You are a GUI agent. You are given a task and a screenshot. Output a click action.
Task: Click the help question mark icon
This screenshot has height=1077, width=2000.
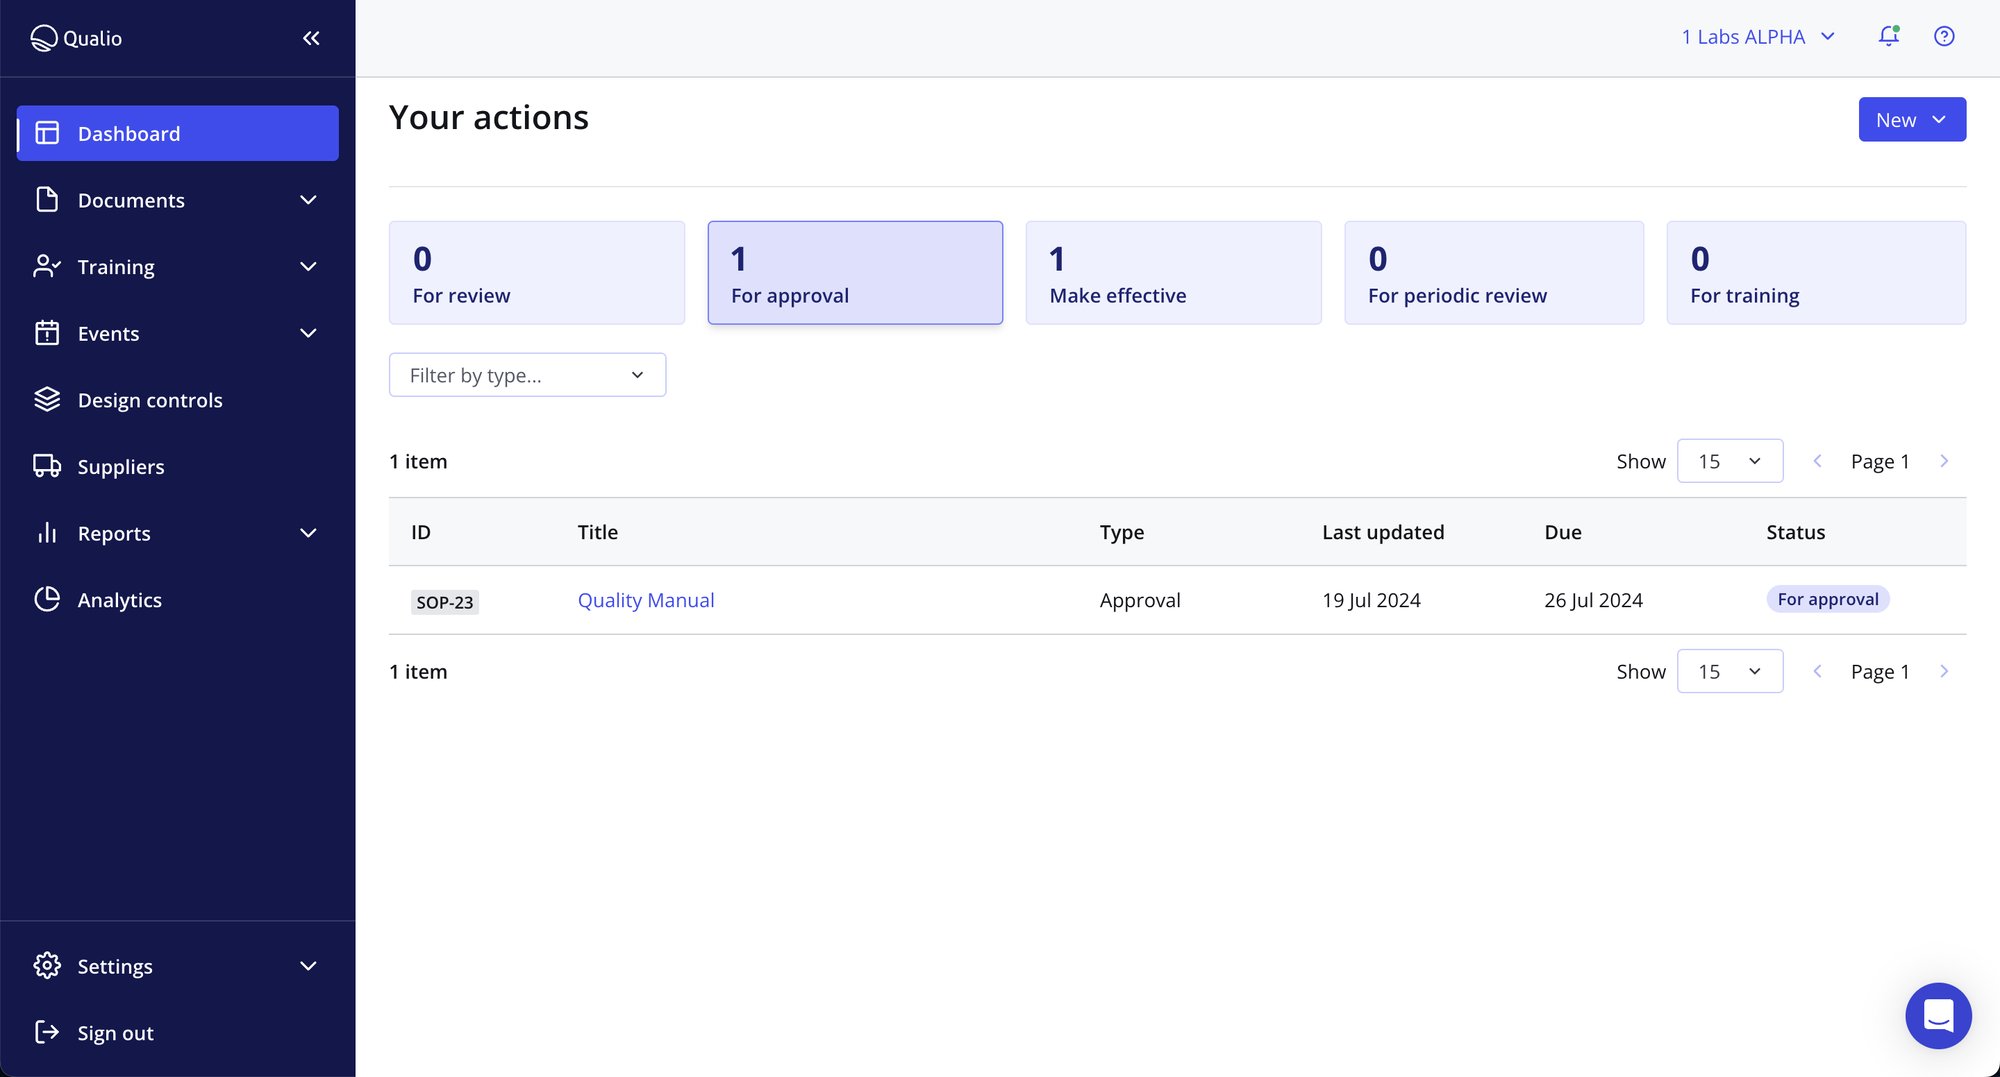(x=1944, y=36)
